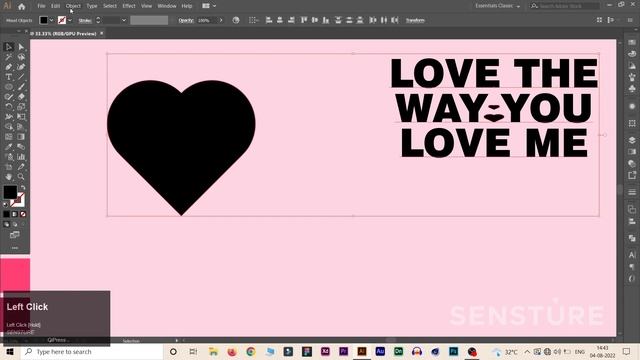The image size is (640, 360).
Task: Choose the Paintbrush tool
Action: [21, 87]
